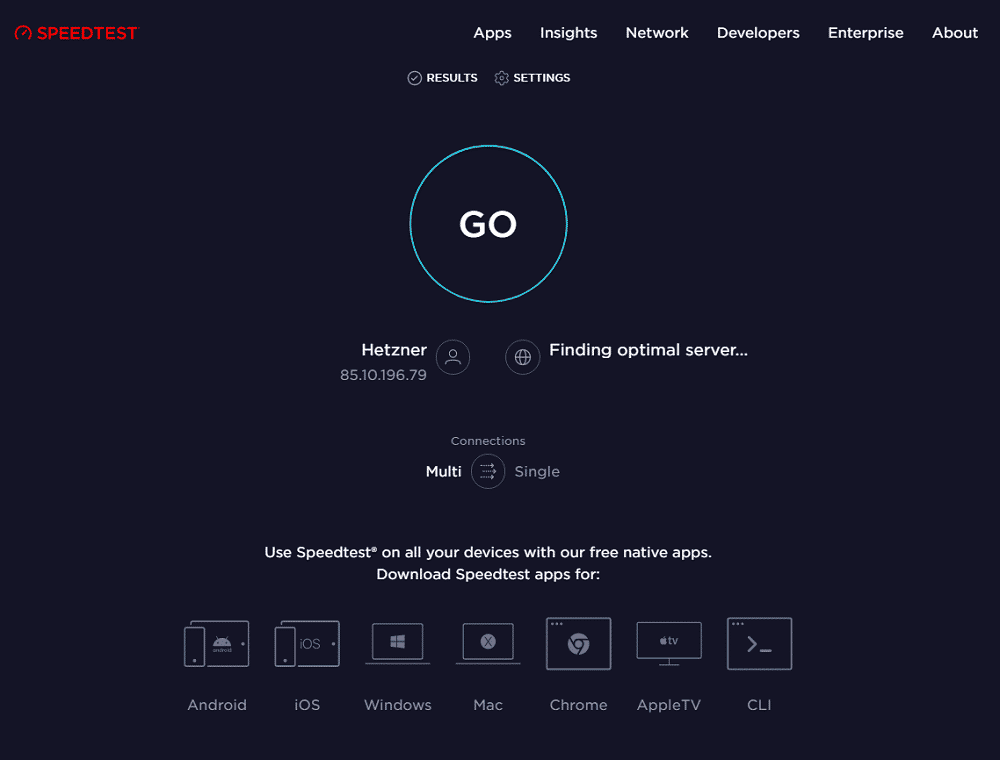Viewport: 1000px width, 760px height.
Task: Select the iOS app download icon
Action: [x=306, y=643]
